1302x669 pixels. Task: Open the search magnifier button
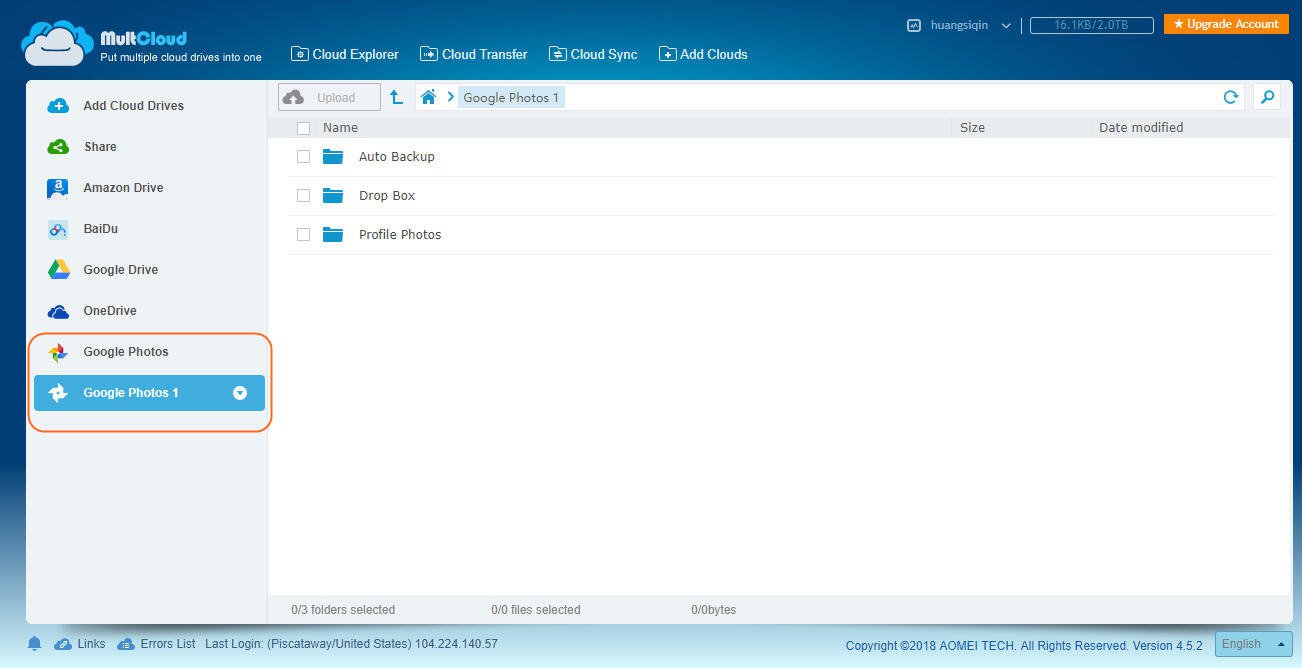(x=1267, y=97)
